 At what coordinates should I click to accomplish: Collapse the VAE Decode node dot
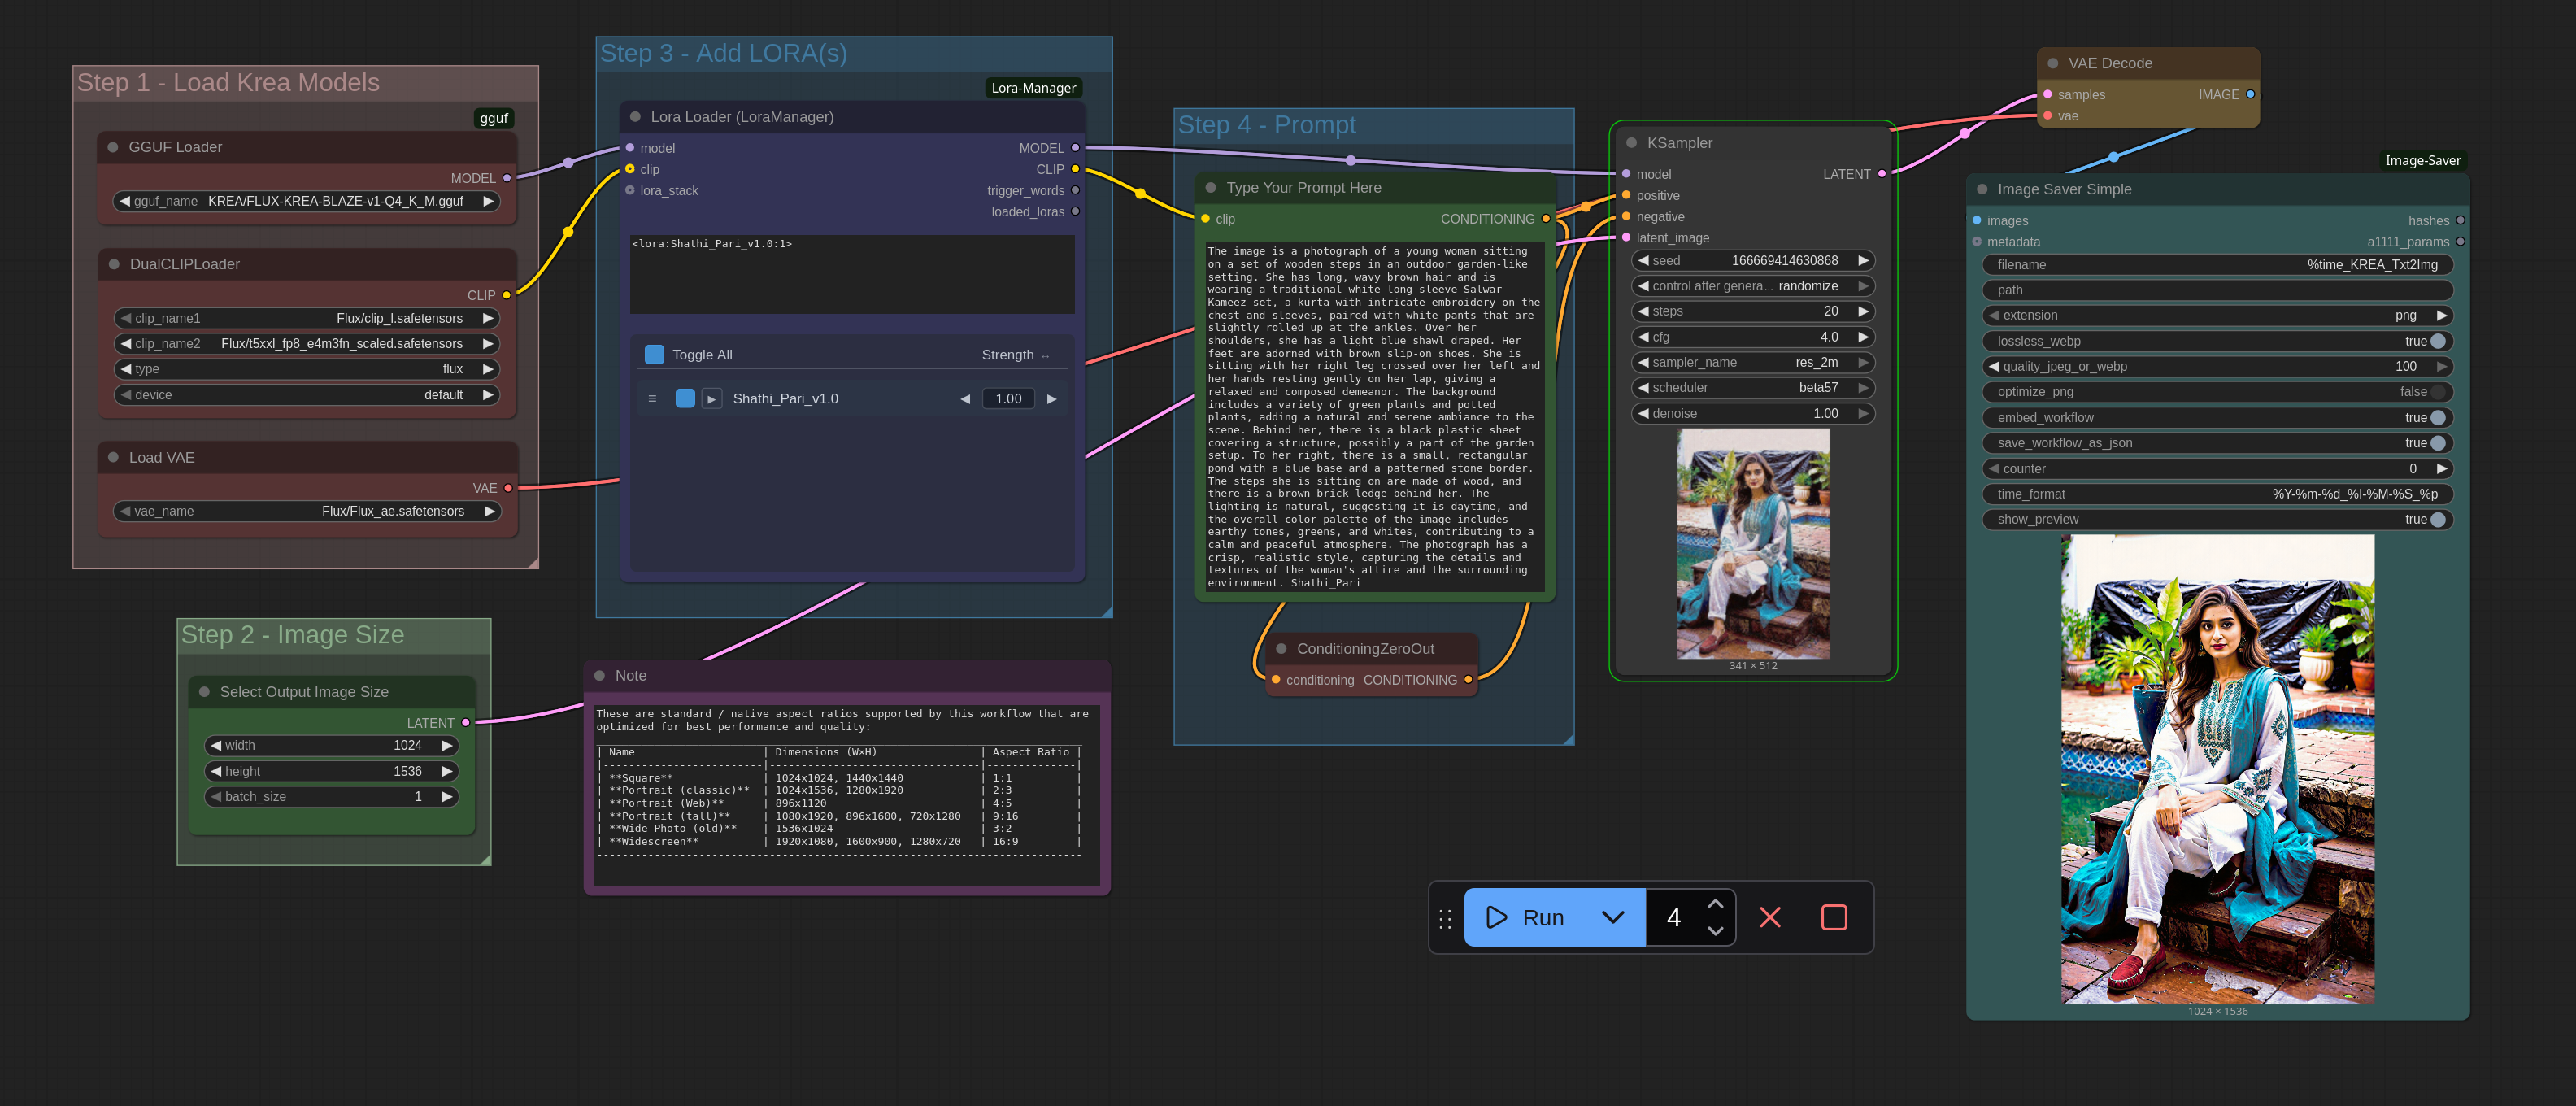[2052, 63]
